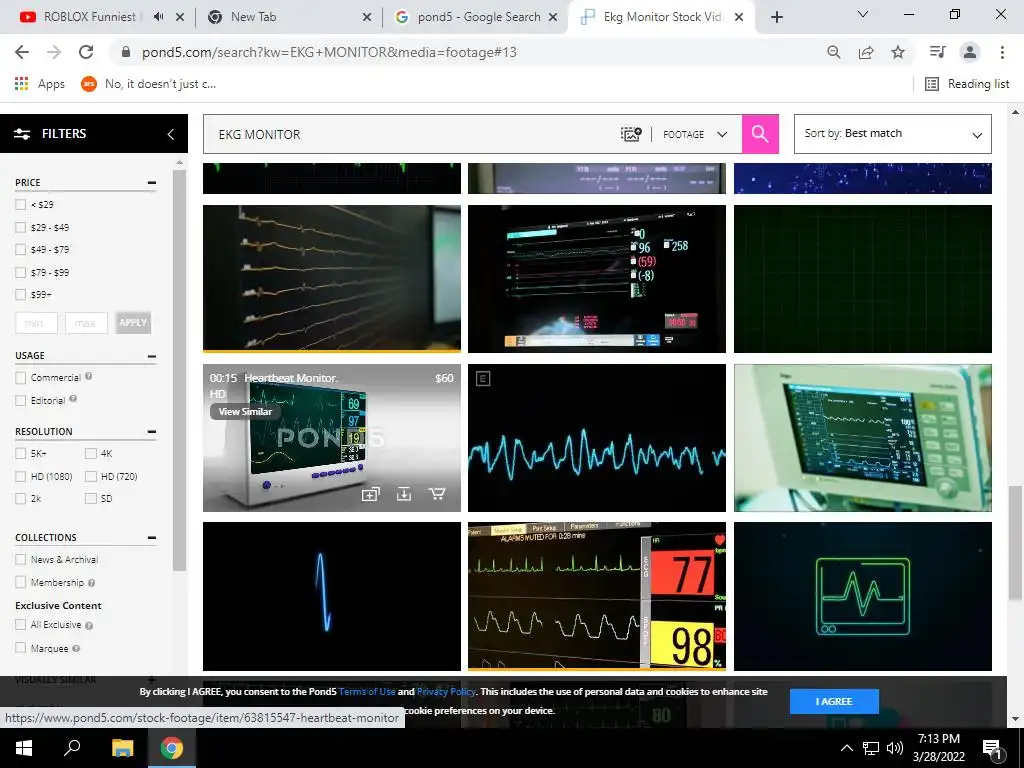Show tab search chevron in Chrome
The width and height of the screenshot is (1024, 768).
pos(863,14)
